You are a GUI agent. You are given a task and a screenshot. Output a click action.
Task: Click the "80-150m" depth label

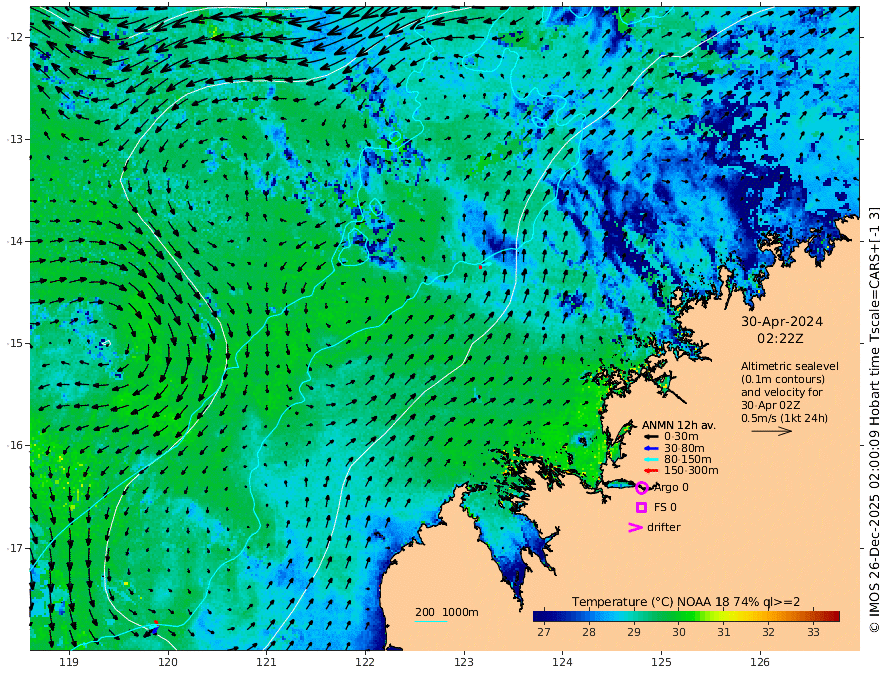coord(688,459)
